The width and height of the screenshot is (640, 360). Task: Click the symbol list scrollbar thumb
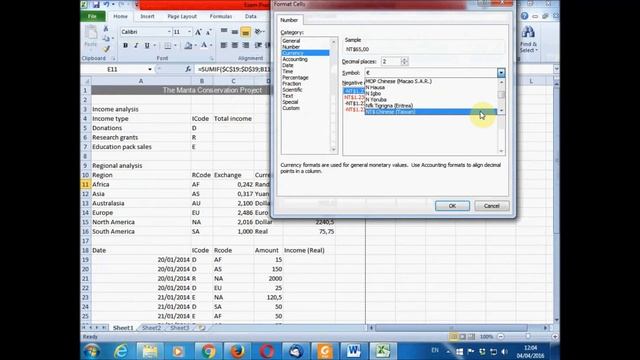pyautogui.click(x=501, y=95)
